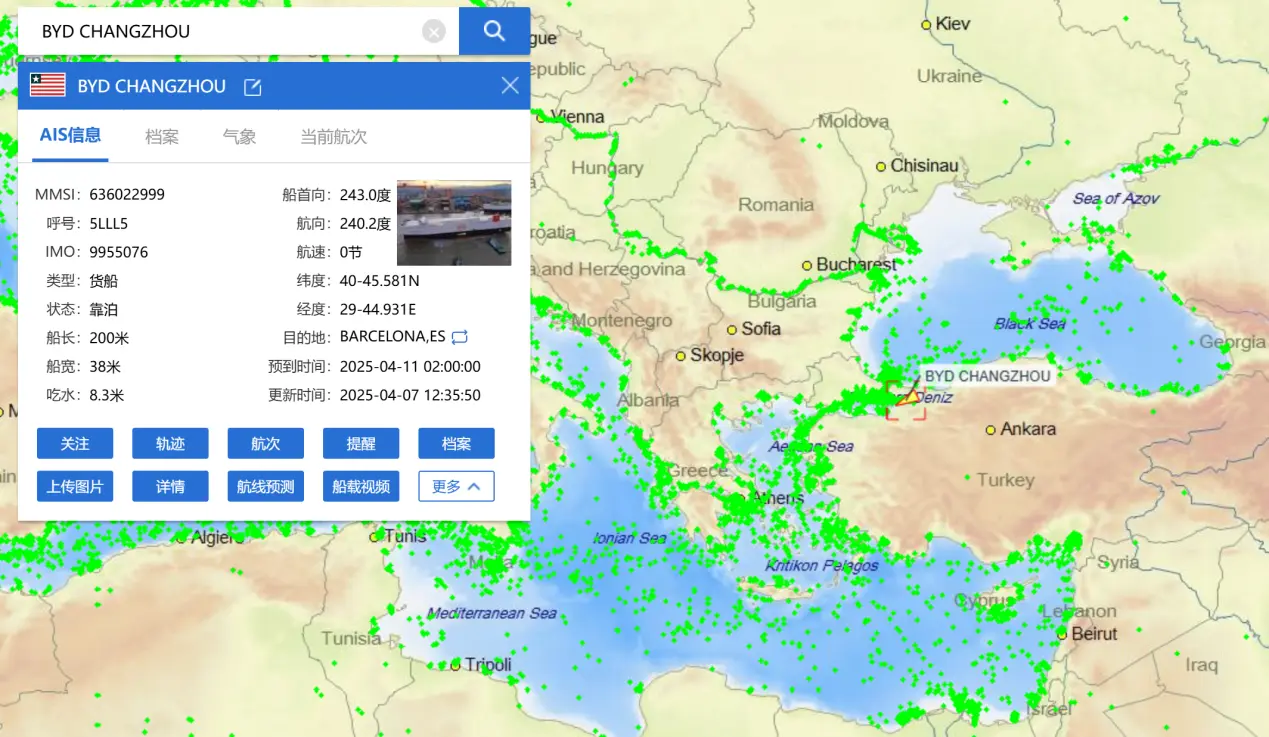The height and width of the screenshot is (737, 1269).
Task: Collapse the 更多 options expander
Action: click(456, 486)
